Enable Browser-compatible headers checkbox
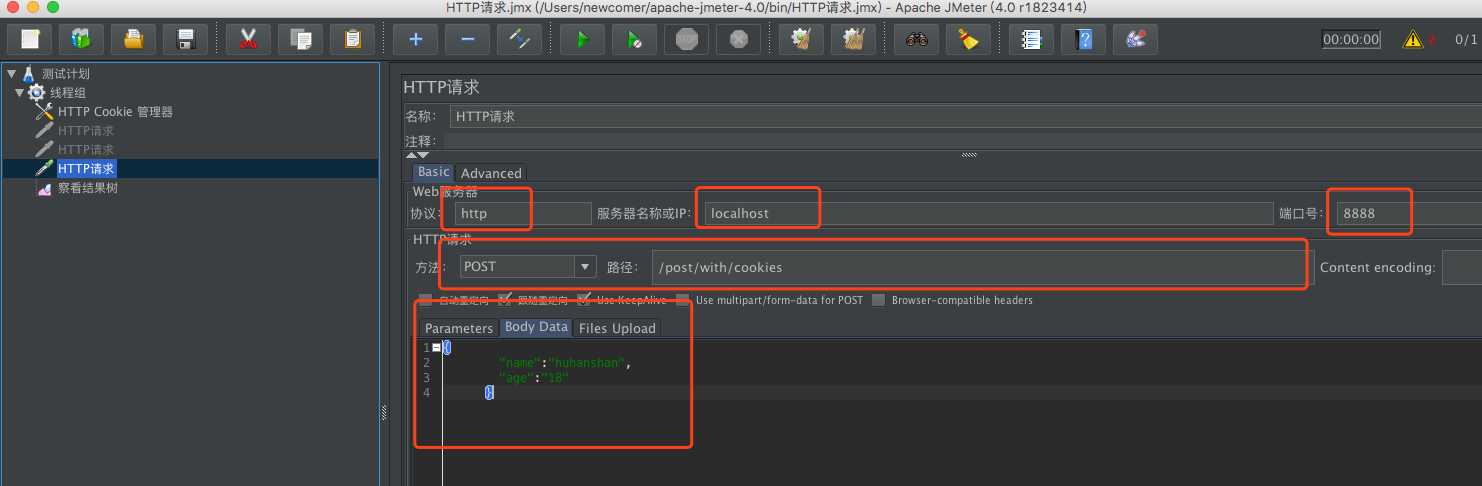Image resolution: width=1482 pixels, height=486 pixels. [879, 300]
